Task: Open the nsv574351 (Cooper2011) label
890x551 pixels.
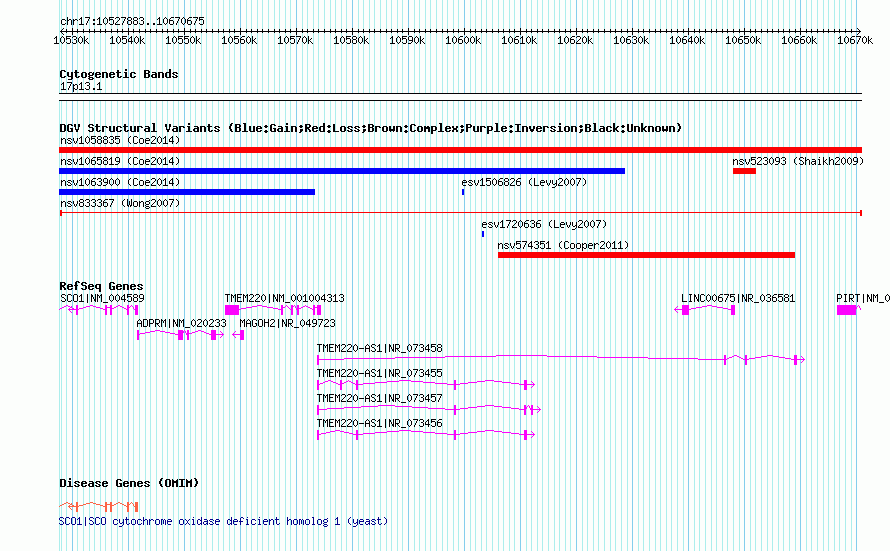Action: click(x=563, y=245)
